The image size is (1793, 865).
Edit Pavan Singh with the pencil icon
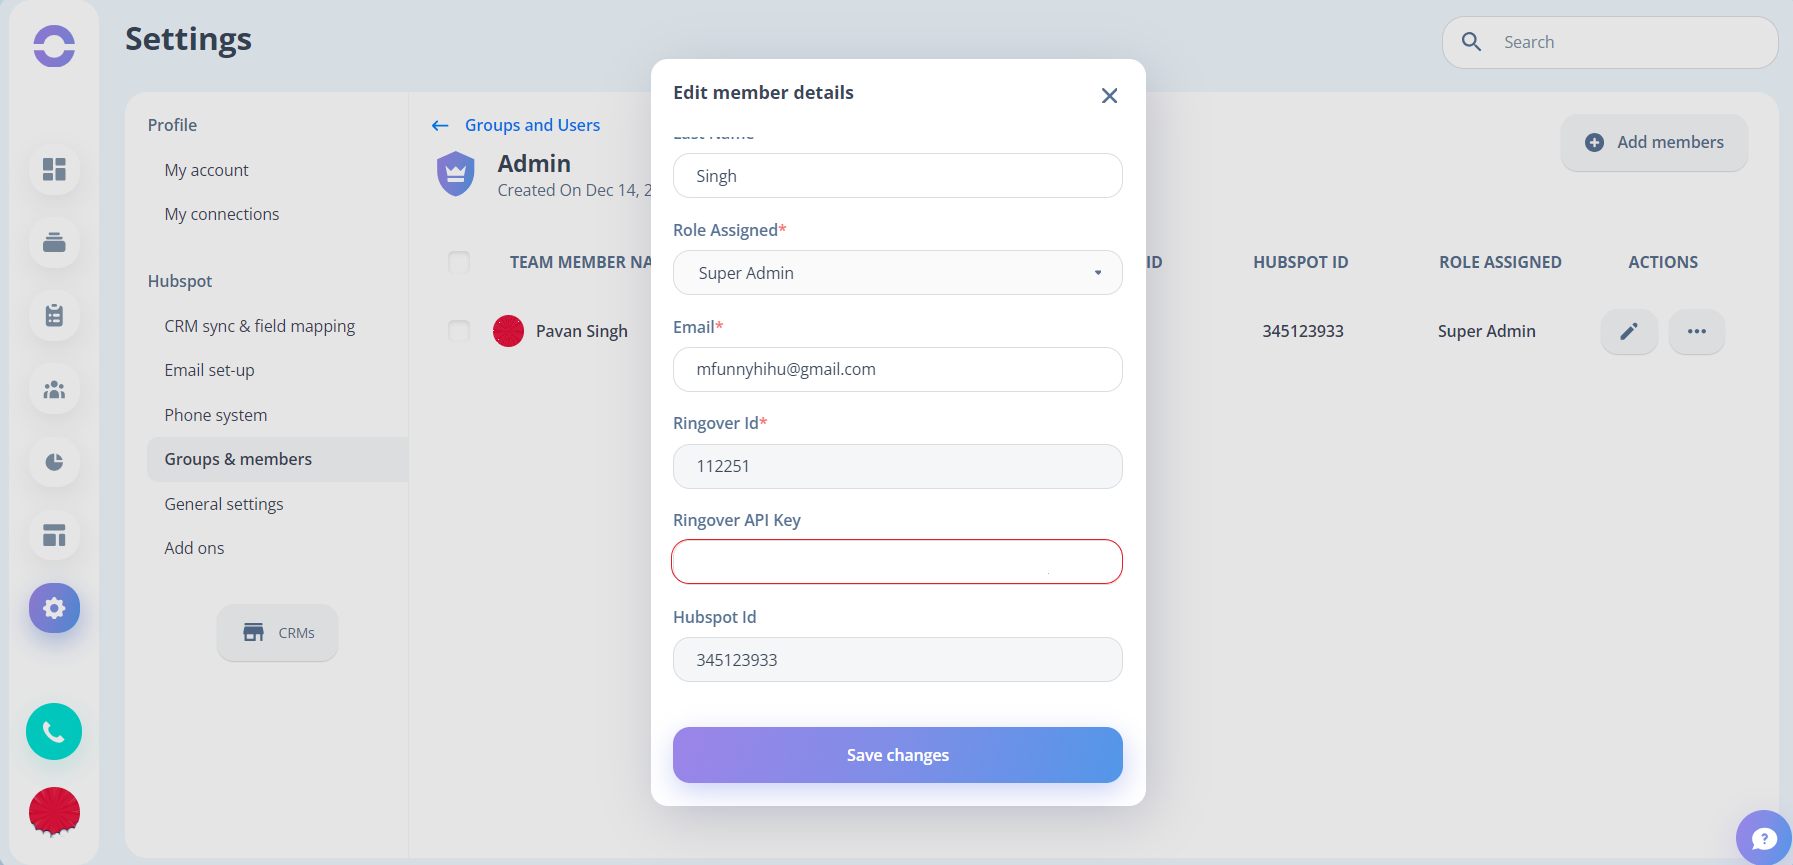(1629, 331)
